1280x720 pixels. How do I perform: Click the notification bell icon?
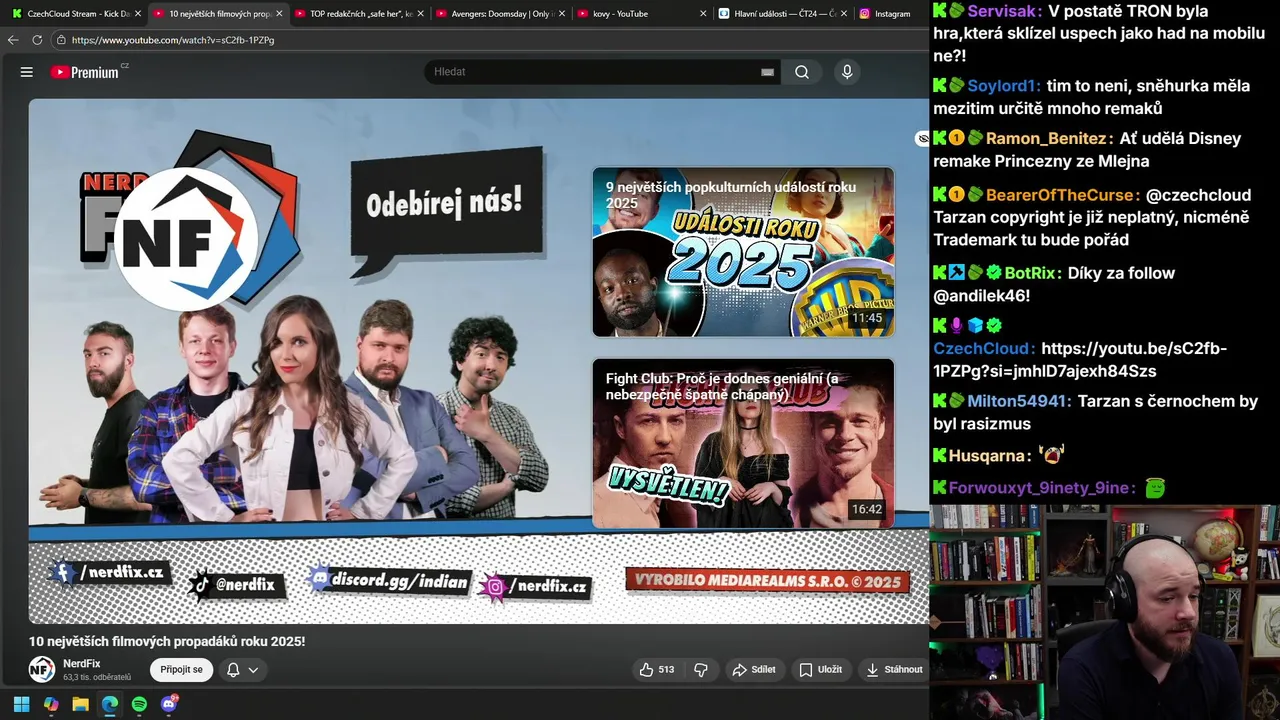click(233, 670)
